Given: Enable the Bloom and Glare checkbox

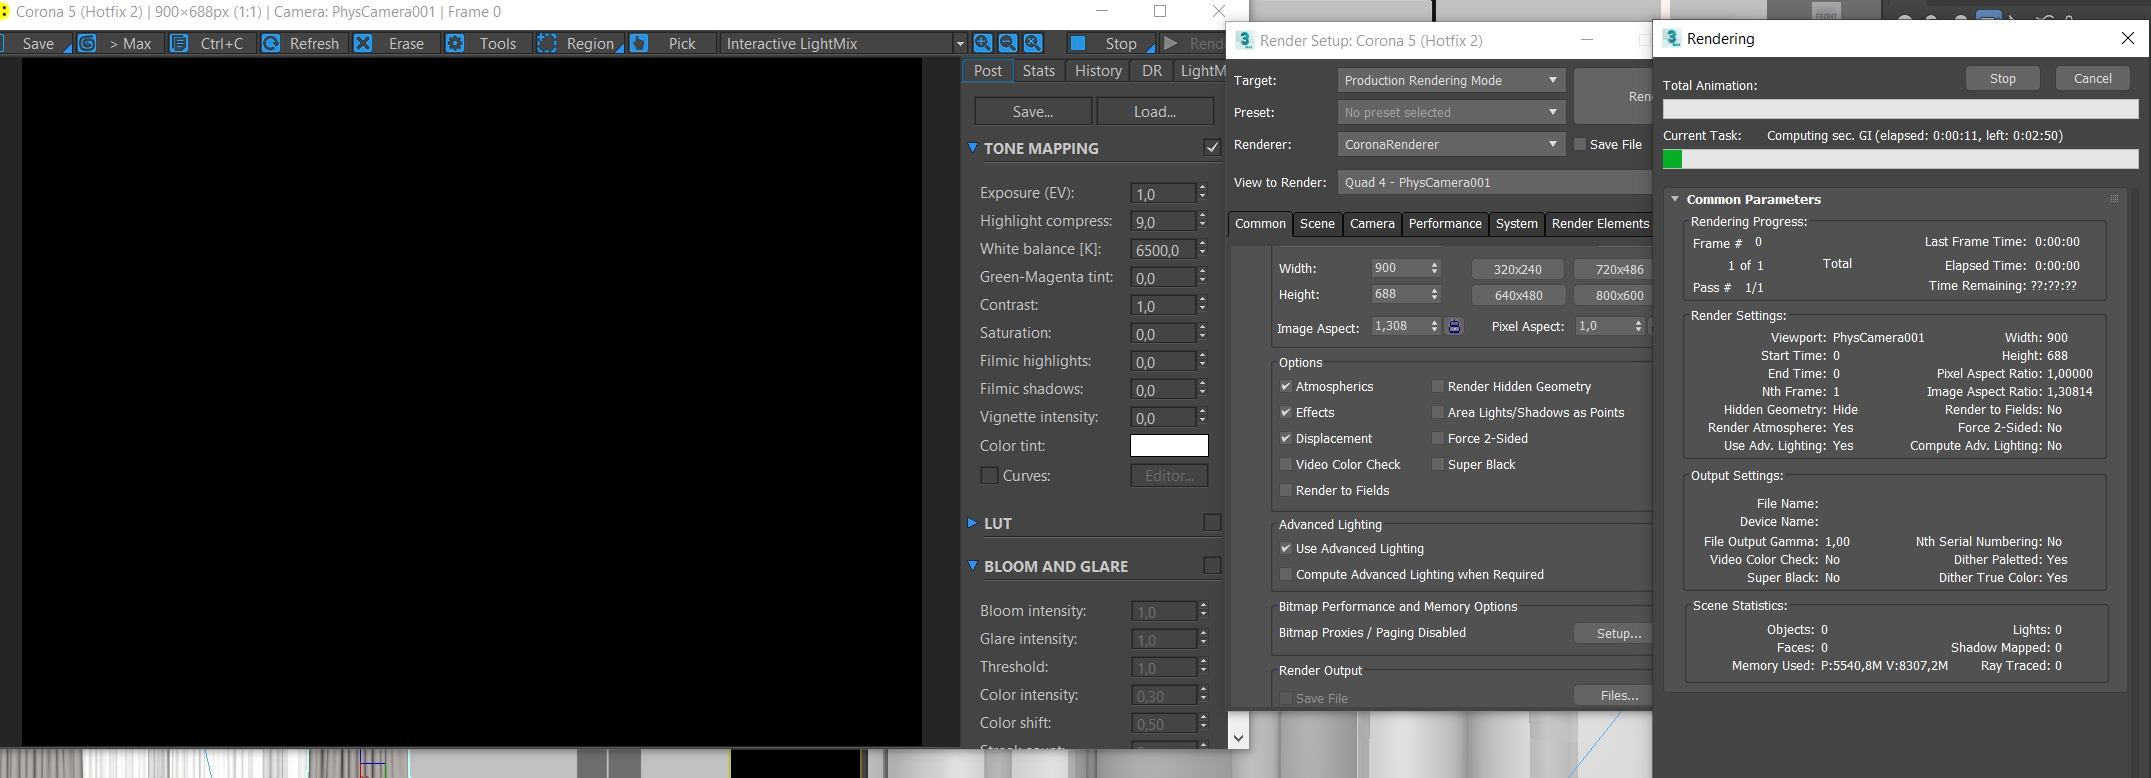Looking at the screenshot, I should click(x=1212, y=565).
